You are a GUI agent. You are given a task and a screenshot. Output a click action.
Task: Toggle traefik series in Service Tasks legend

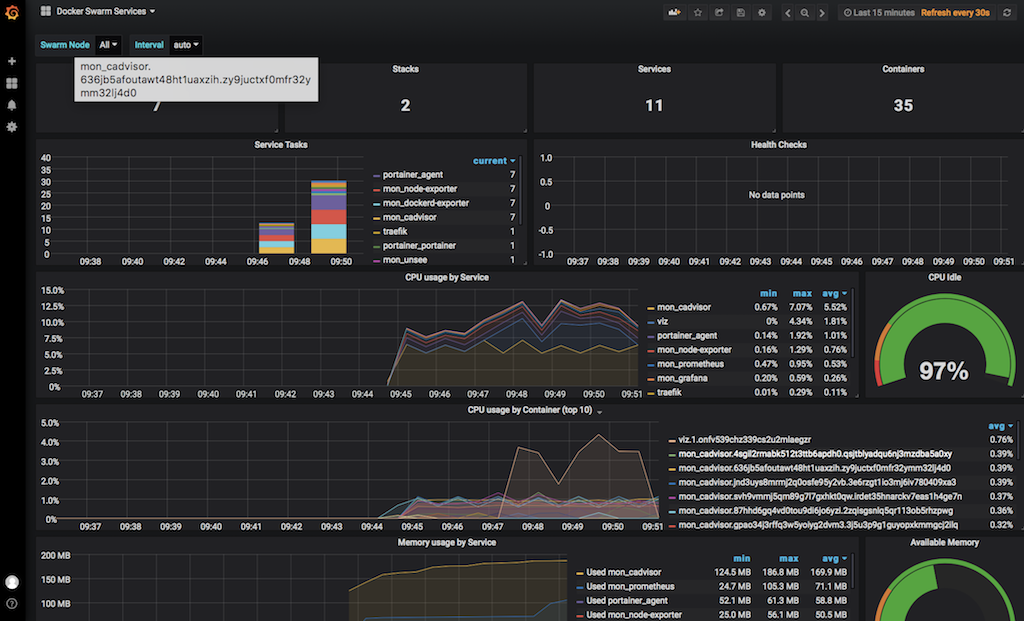coord(395,232)
